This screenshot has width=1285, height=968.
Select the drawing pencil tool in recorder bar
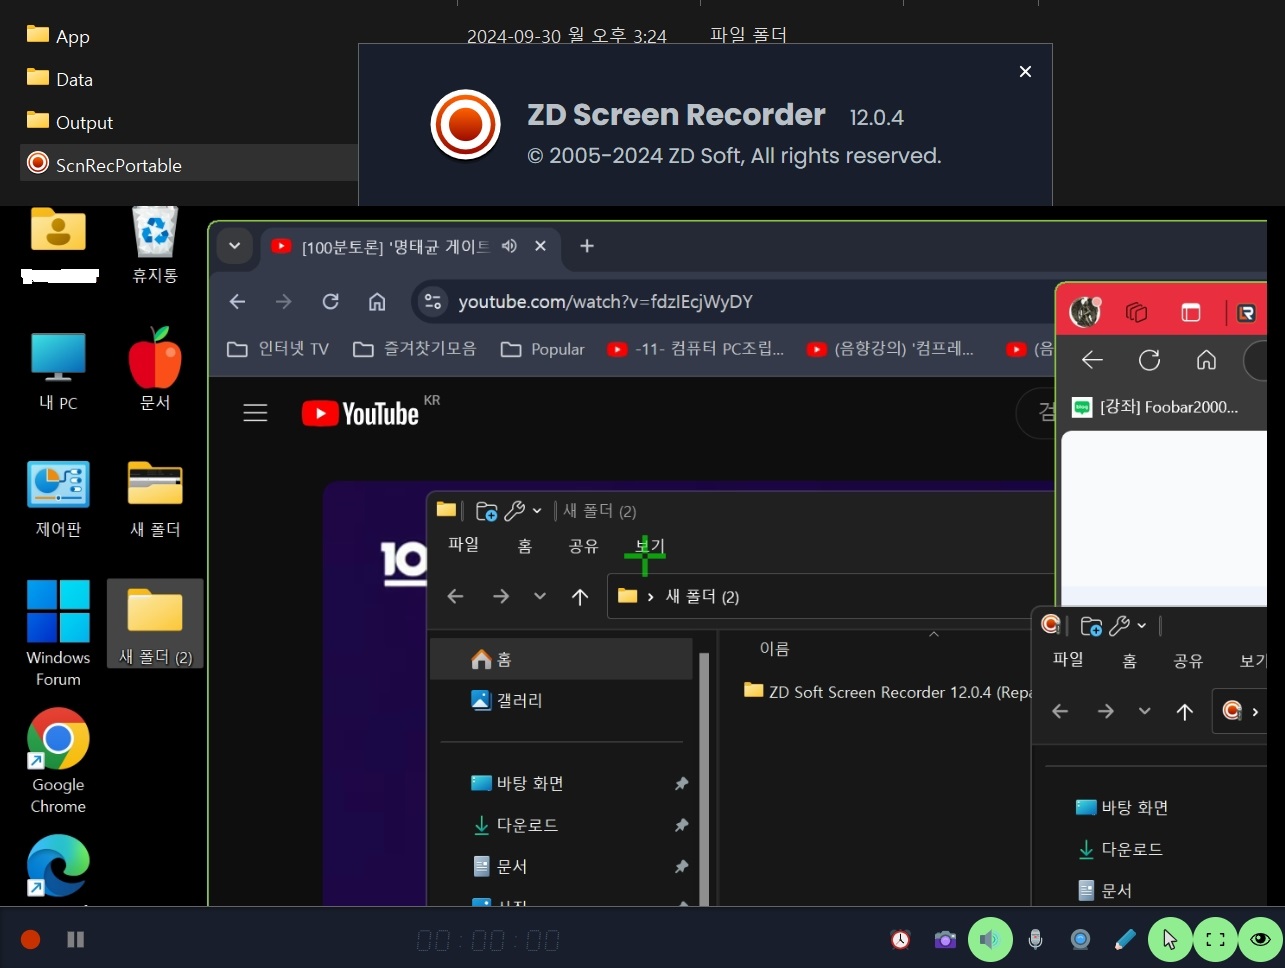point(1125,939)
